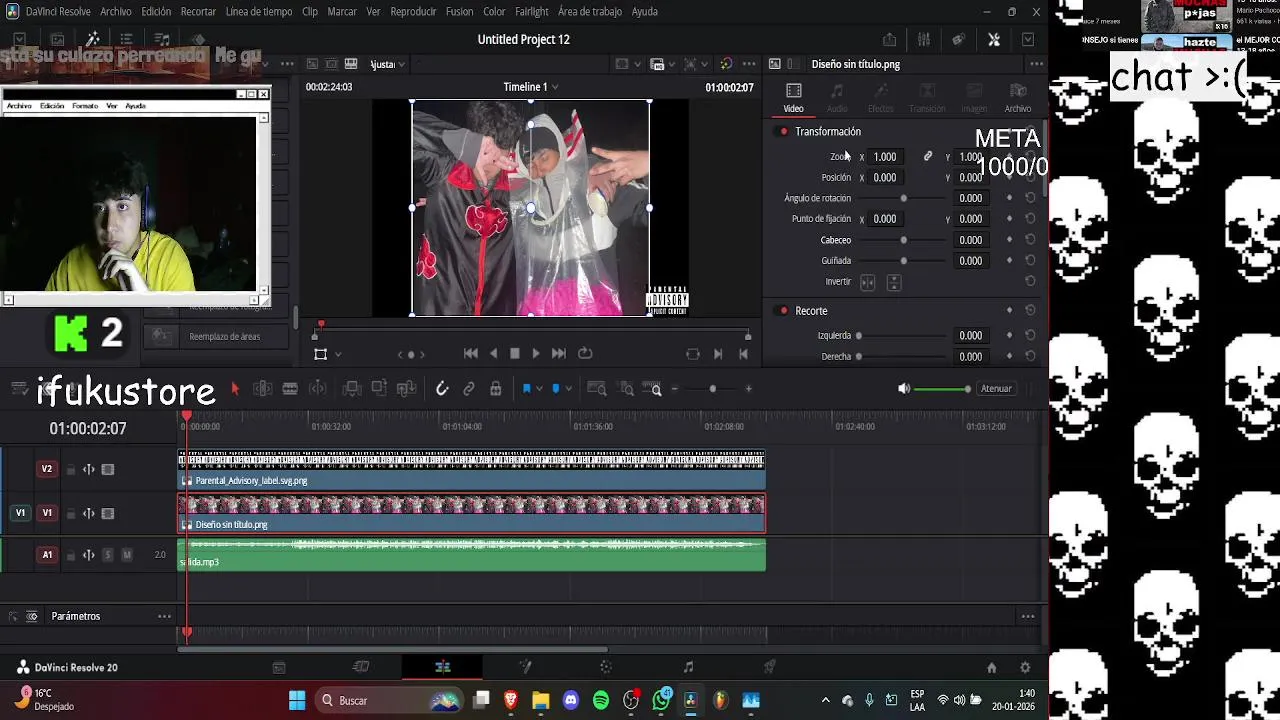This screenshot has height=720, width=1280.
Task: Toggle auto track selector on V1
Action: [x=89, y=514]
